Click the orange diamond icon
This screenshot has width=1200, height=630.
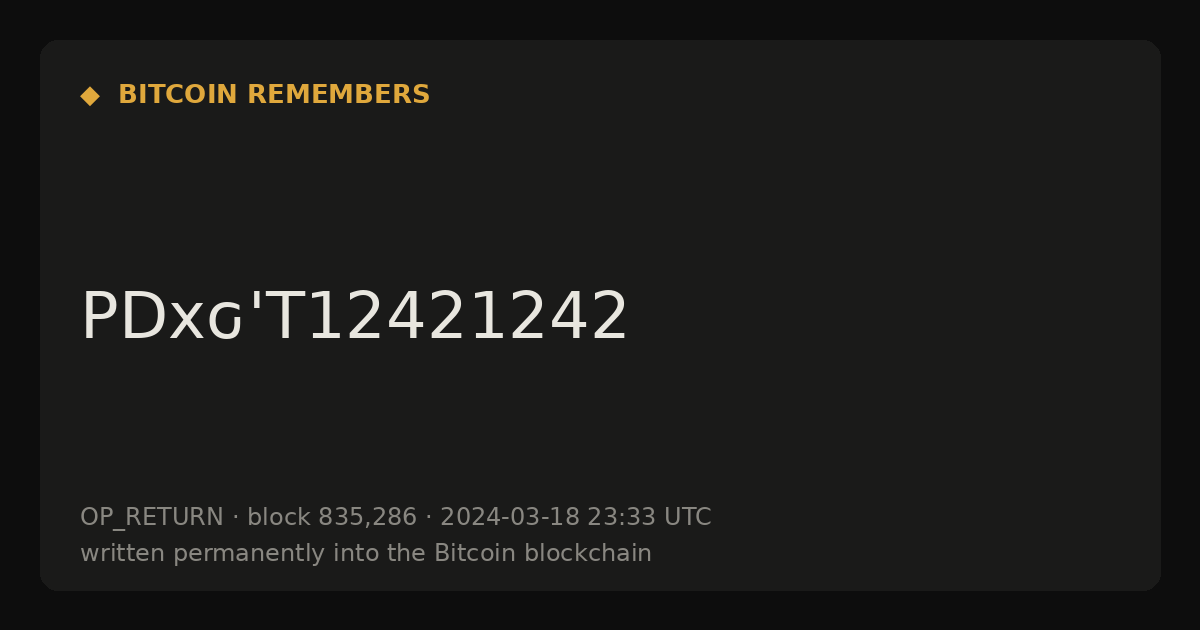tap(90, 95)
